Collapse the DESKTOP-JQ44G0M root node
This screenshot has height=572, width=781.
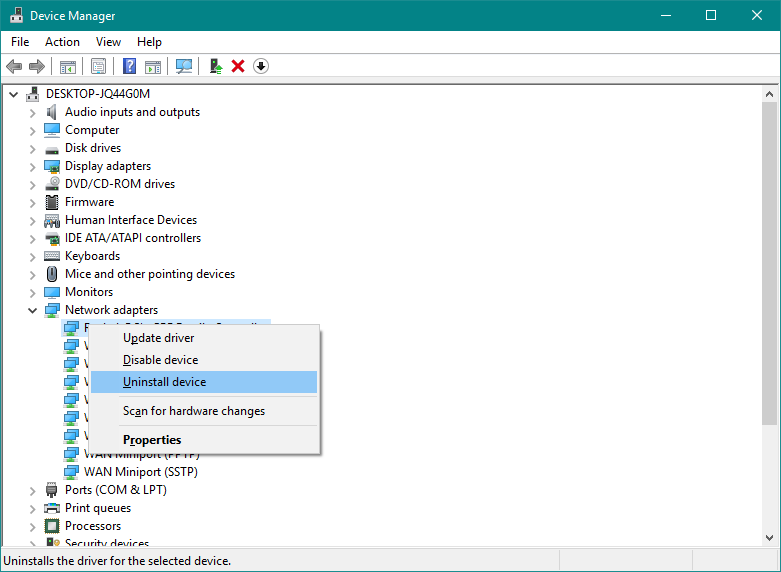pyautogui.click(x=13, y=94)
